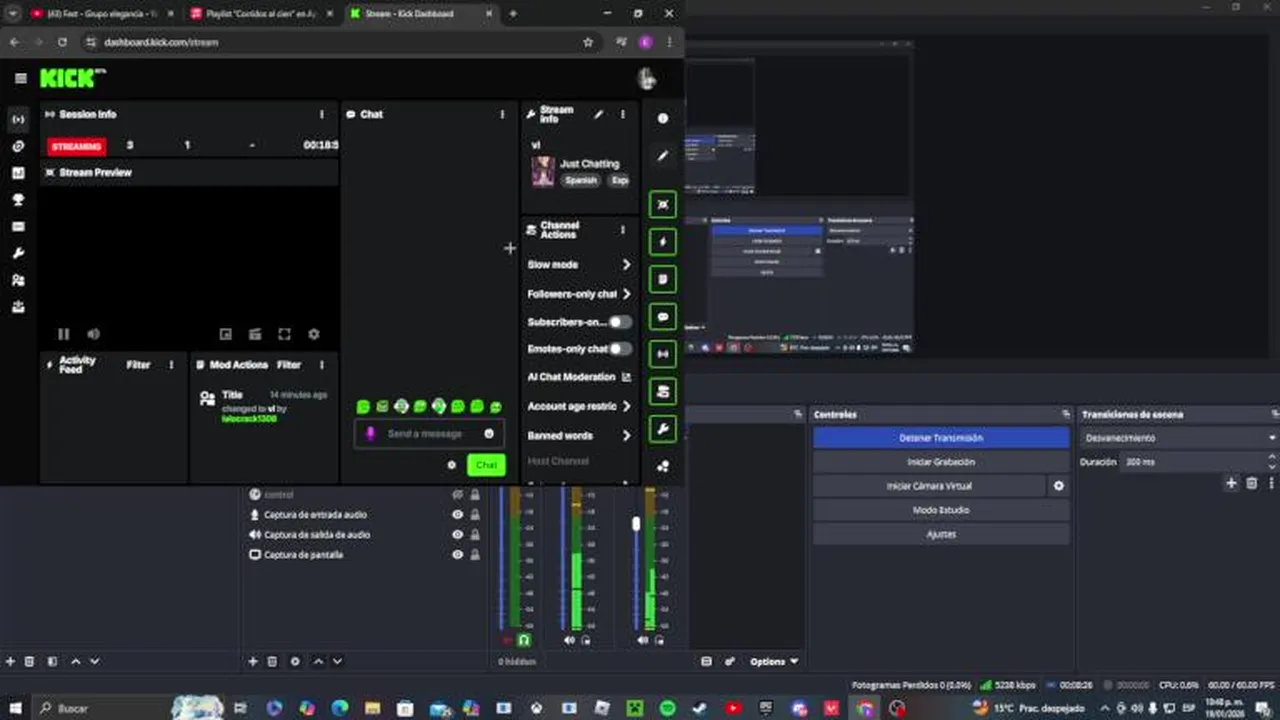Viewport: 1280px width, 720px height.
Task: Toggle Emotes-only chat switch
Action: [x=620, y=348]
